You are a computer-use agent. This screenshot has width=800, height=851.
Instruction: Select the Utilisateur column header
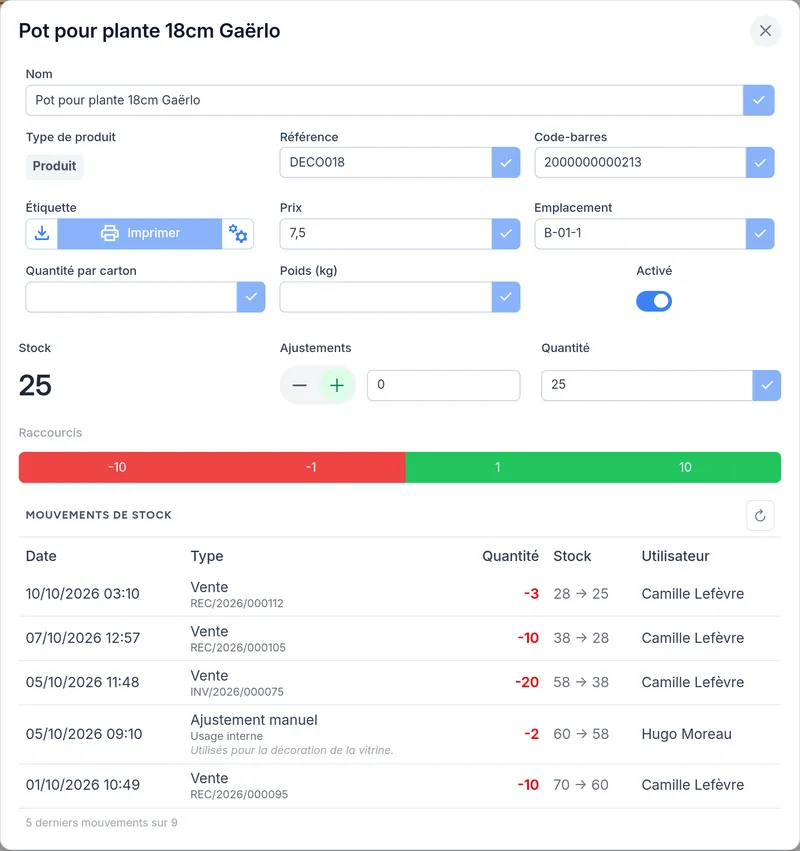[675, 556]
